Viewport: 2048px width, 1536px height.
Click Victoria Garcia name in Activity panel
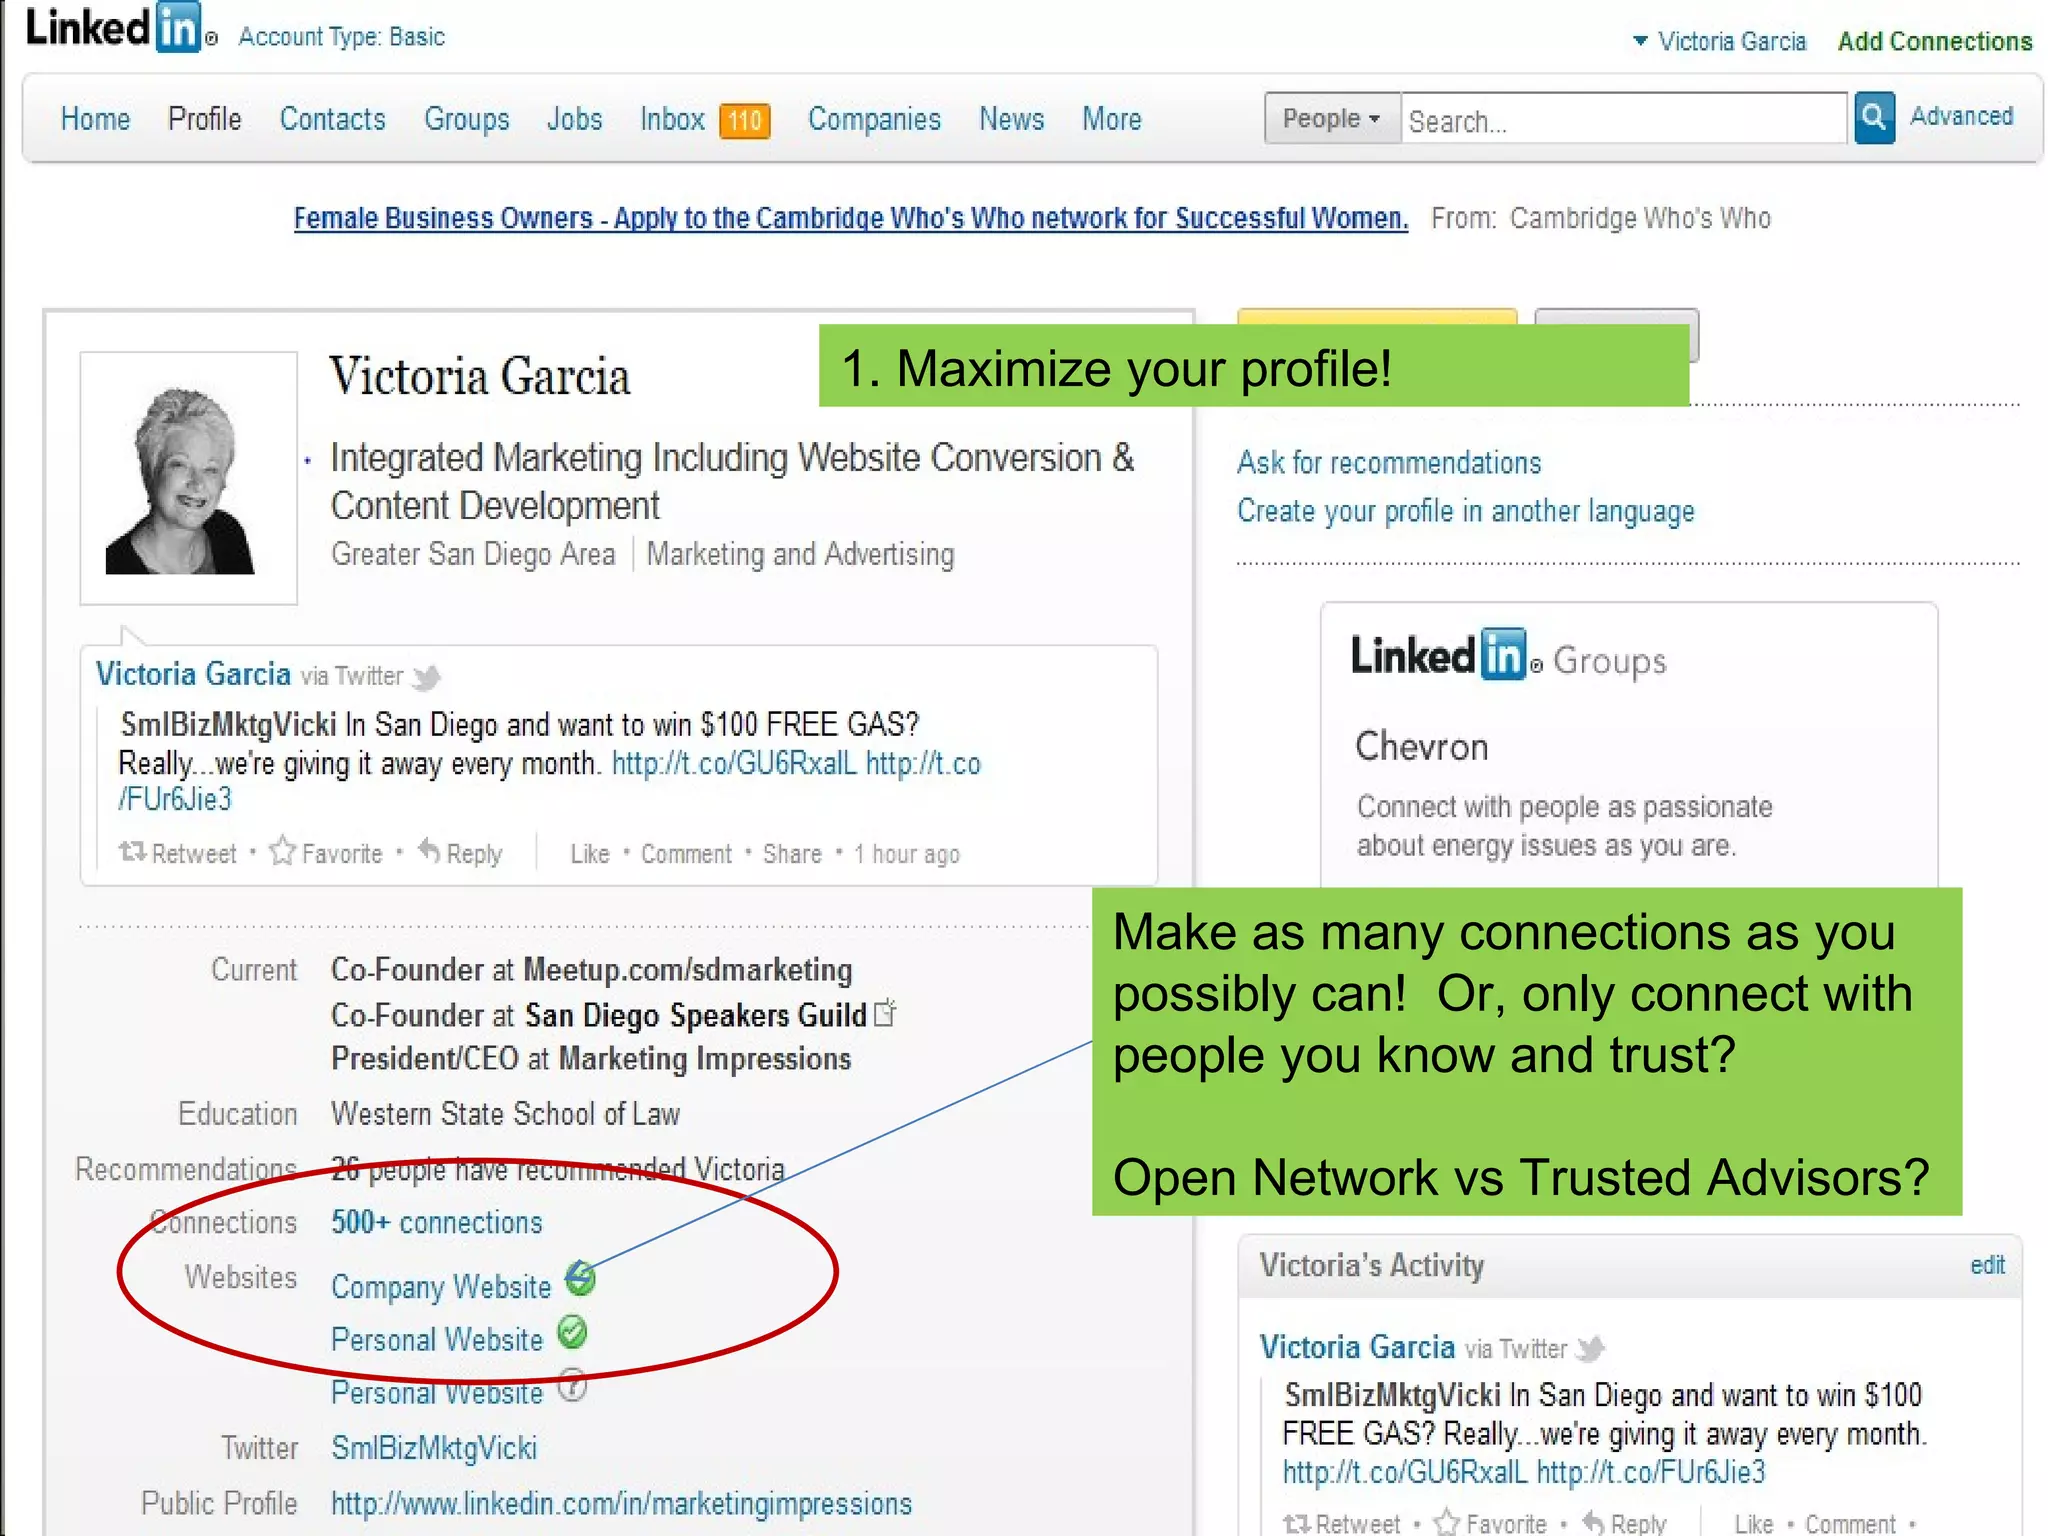[1357, 1347]
